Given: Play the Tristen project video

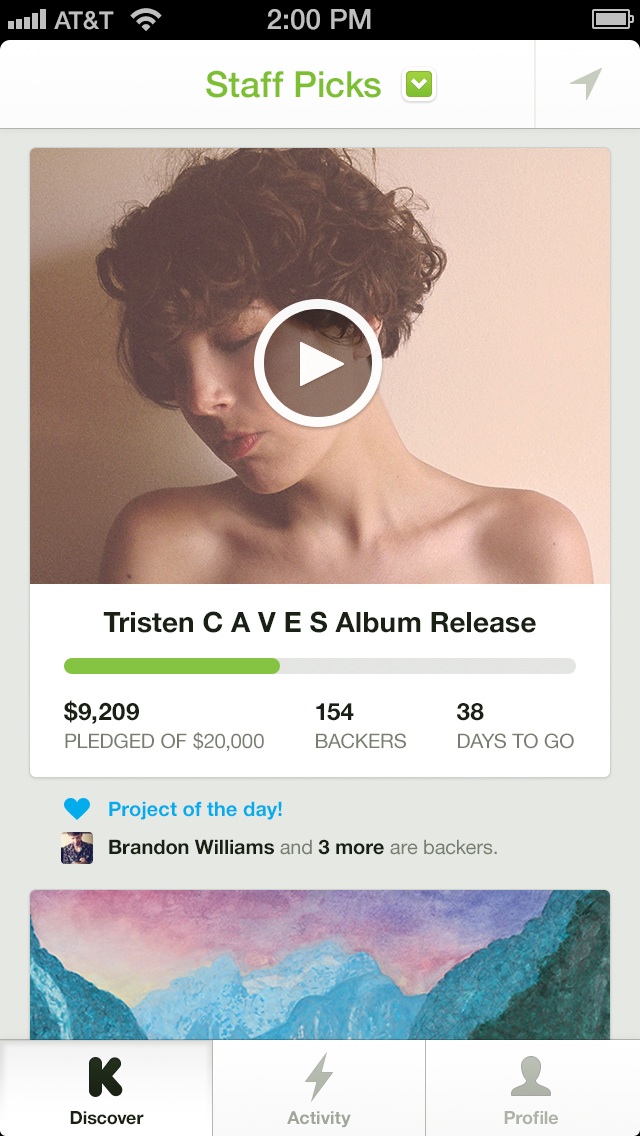Looking at the screenshot, I should point(317,363).
